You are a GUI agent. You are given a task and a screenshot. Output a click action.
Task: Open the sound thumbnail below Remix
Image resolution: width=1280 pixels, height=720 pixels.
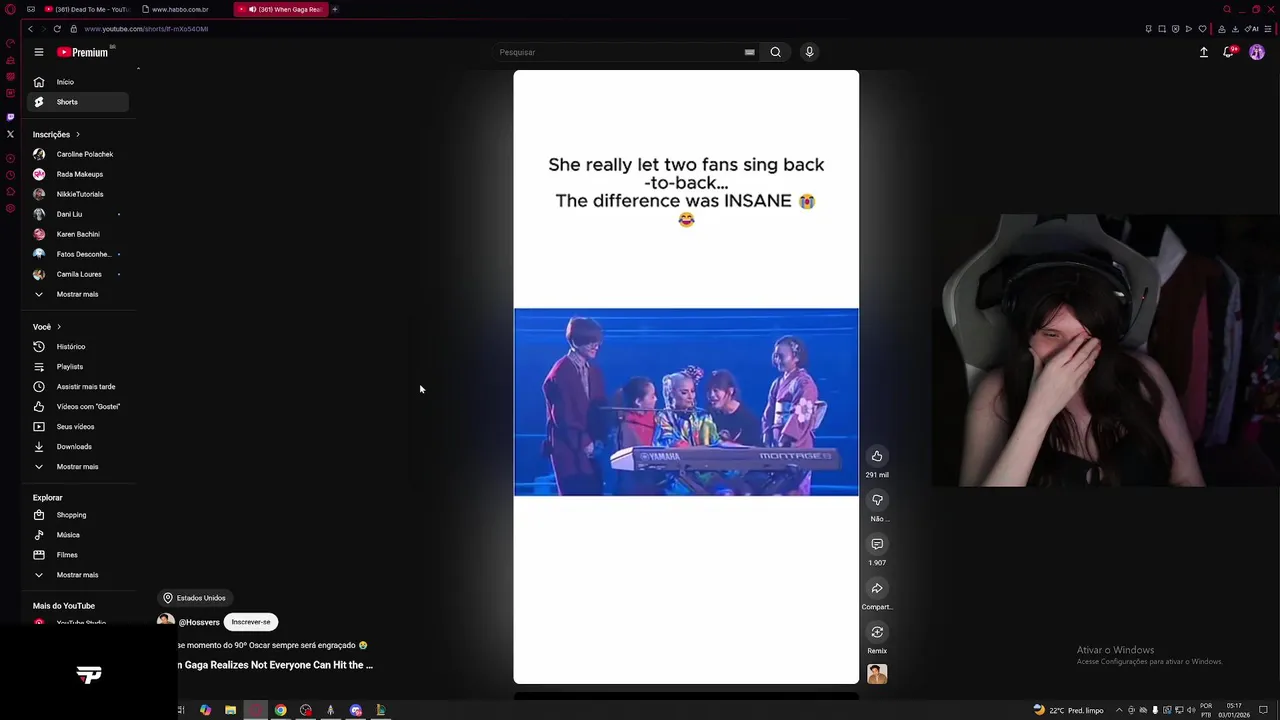(x=877, y=674)
